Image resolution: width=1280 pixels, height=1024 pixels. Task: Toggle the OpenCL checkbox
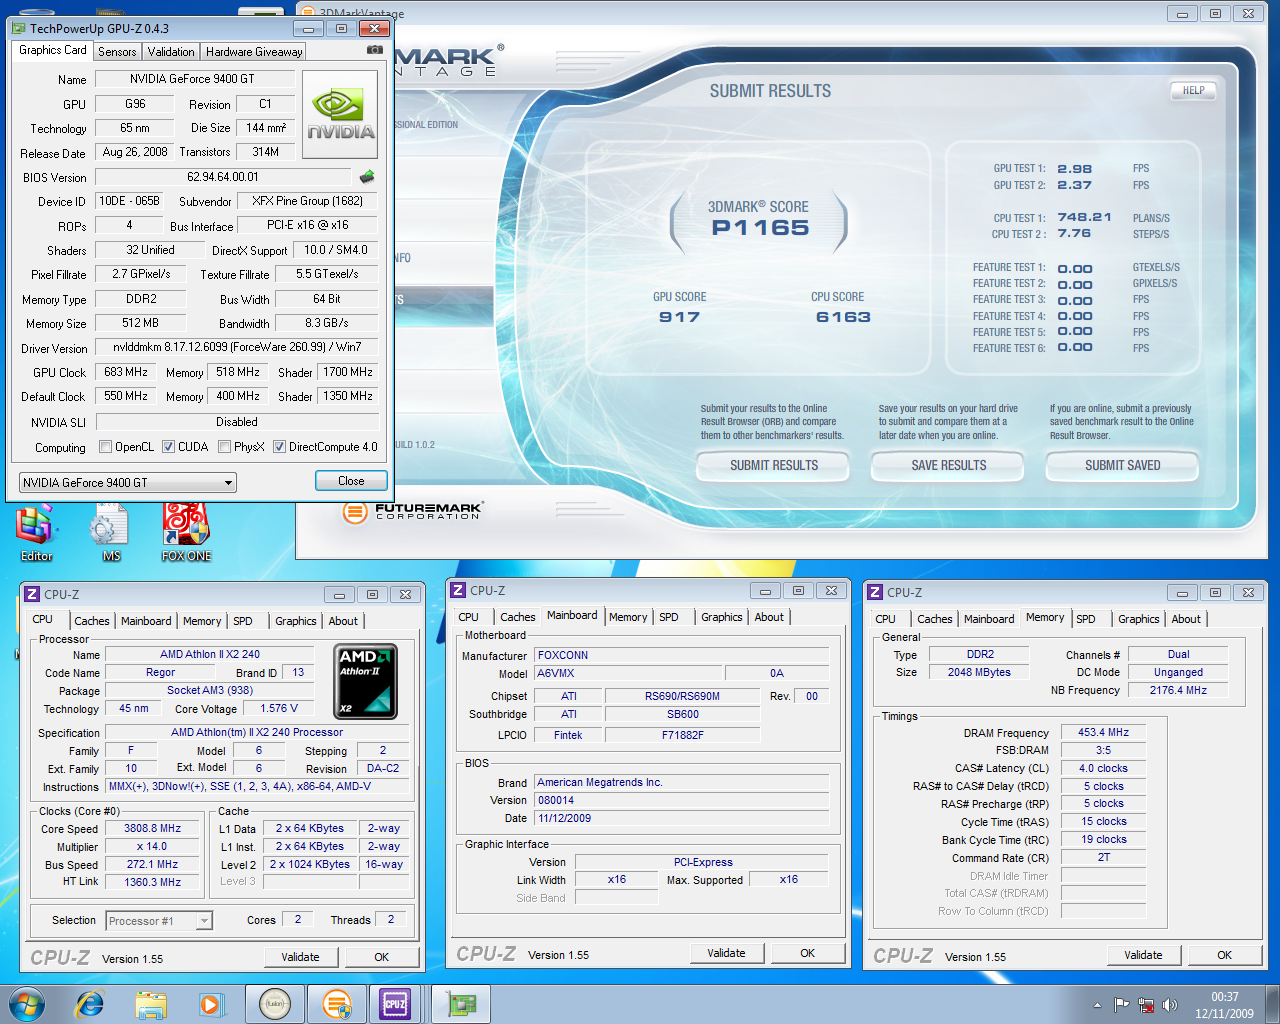click(x=105, y=447)
